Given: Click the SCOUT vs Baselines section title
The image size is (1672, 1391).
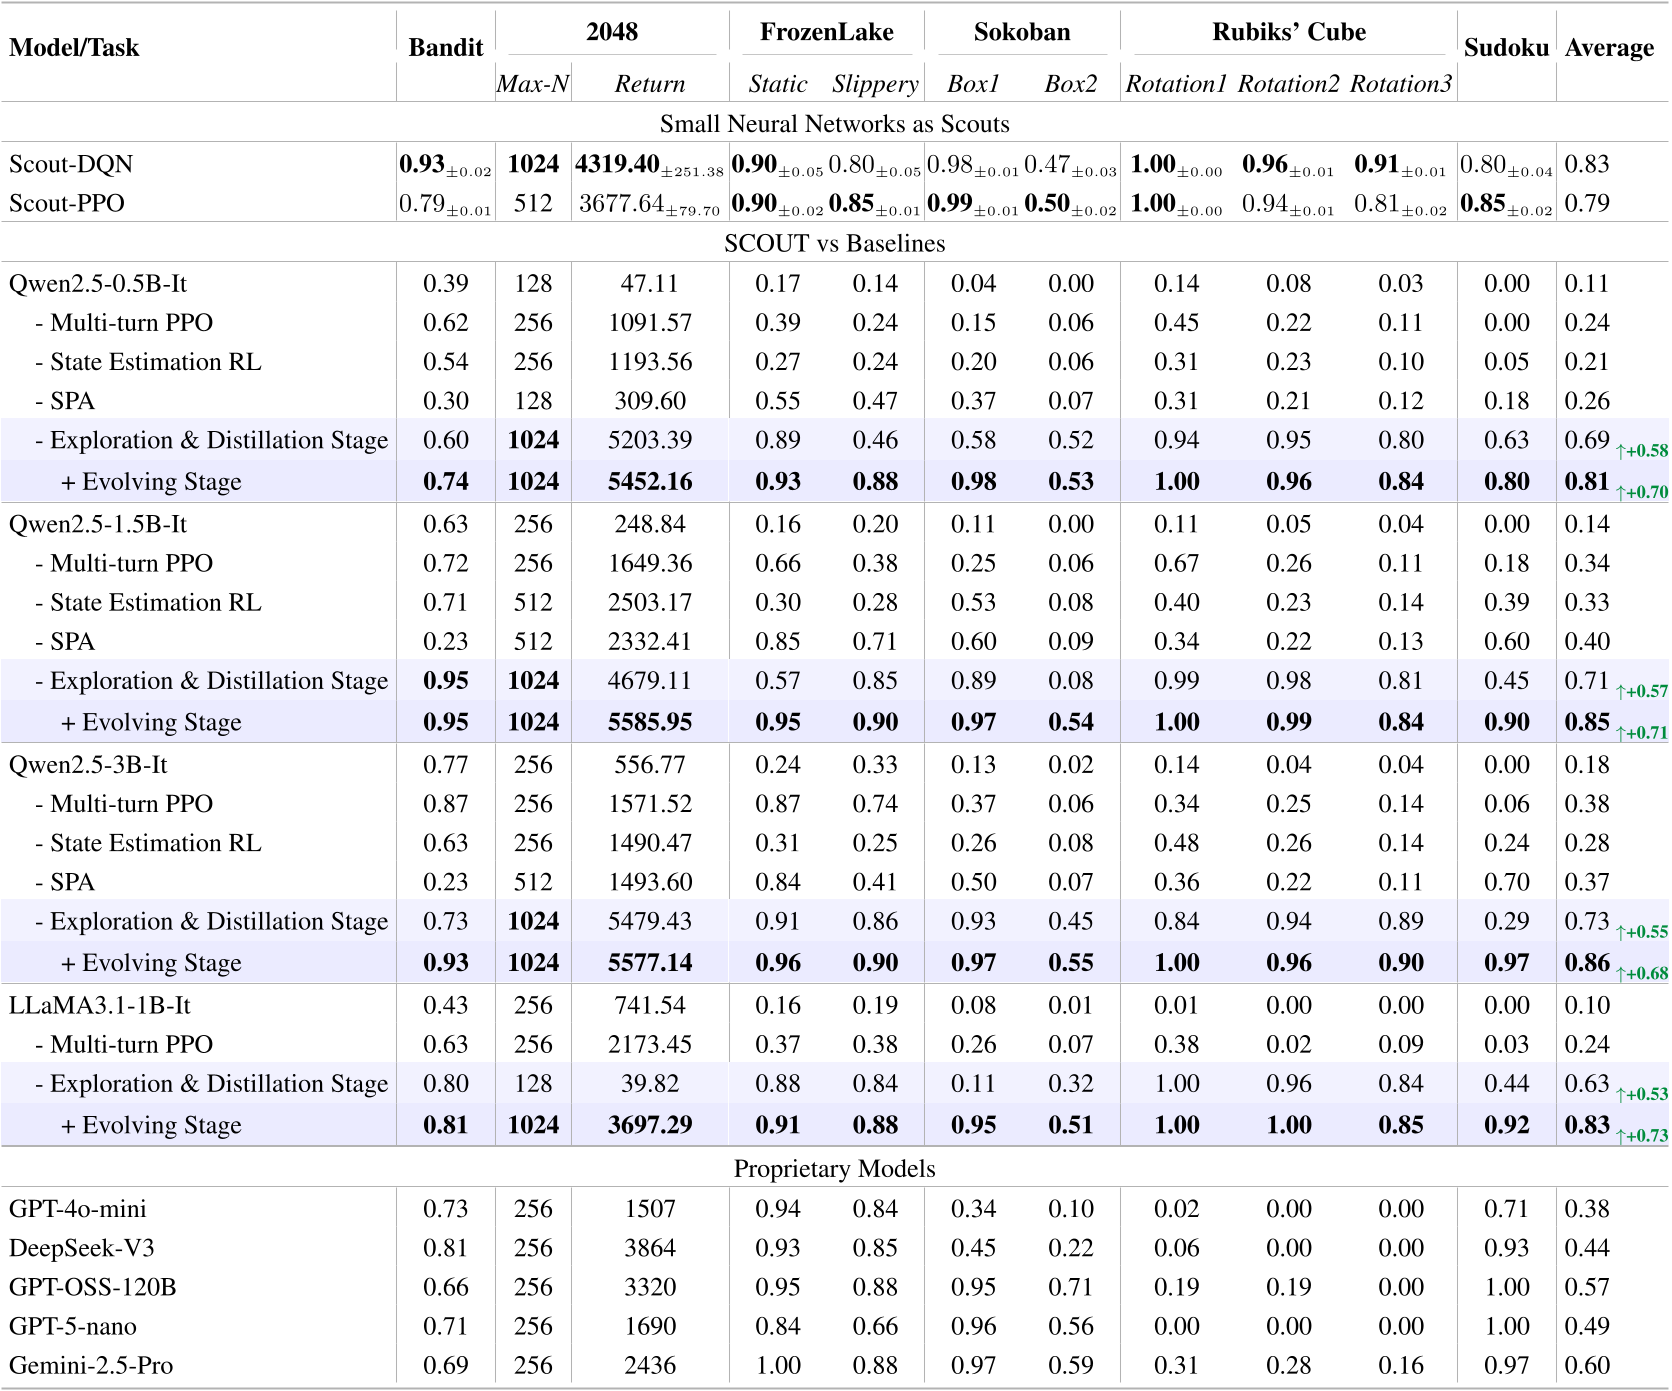Looking at the screenshot, I should [x=834, y=243].
